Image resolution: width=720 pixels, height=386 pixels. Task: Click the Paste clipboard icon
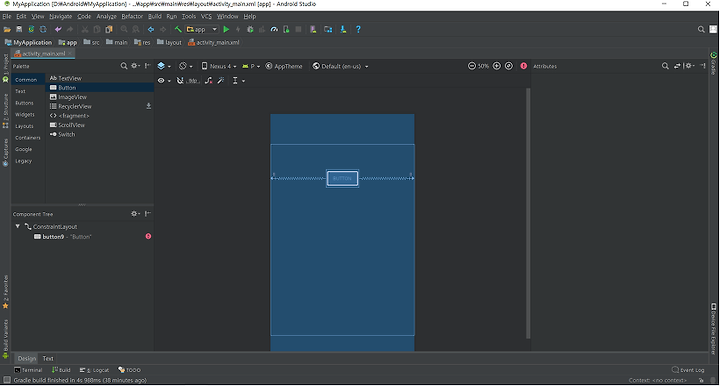point(109,29)
